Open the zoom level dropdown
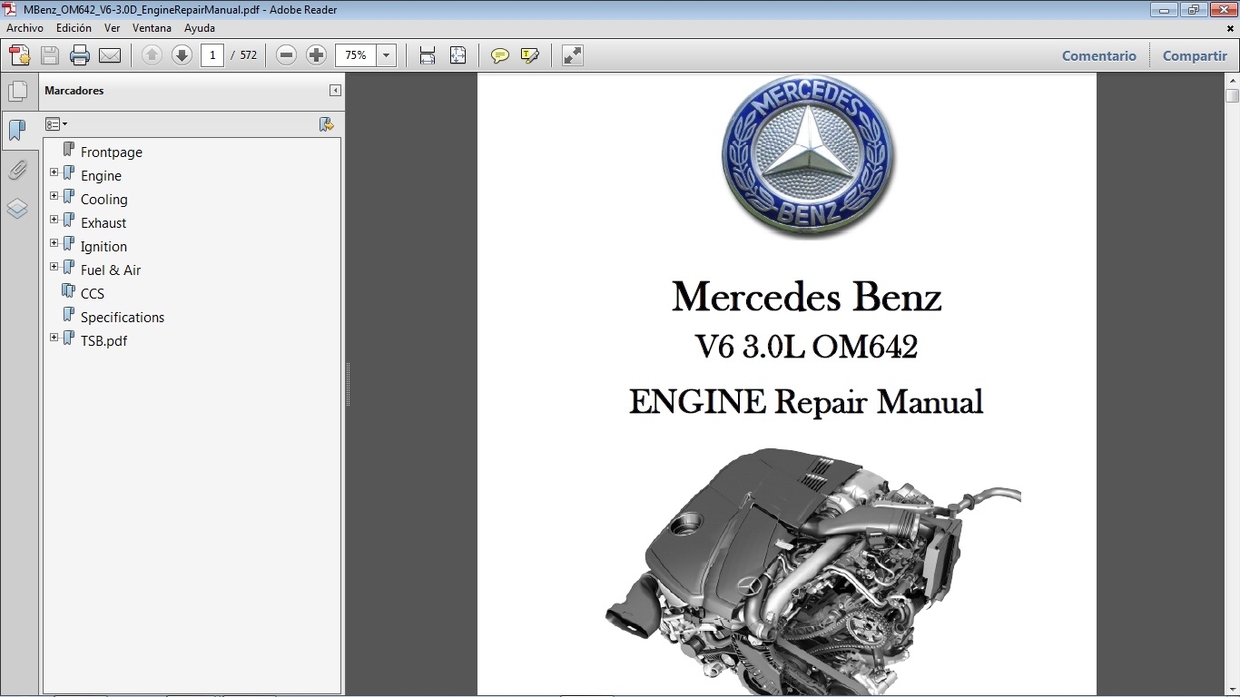 pyautogui.click(x=386, y=55)
